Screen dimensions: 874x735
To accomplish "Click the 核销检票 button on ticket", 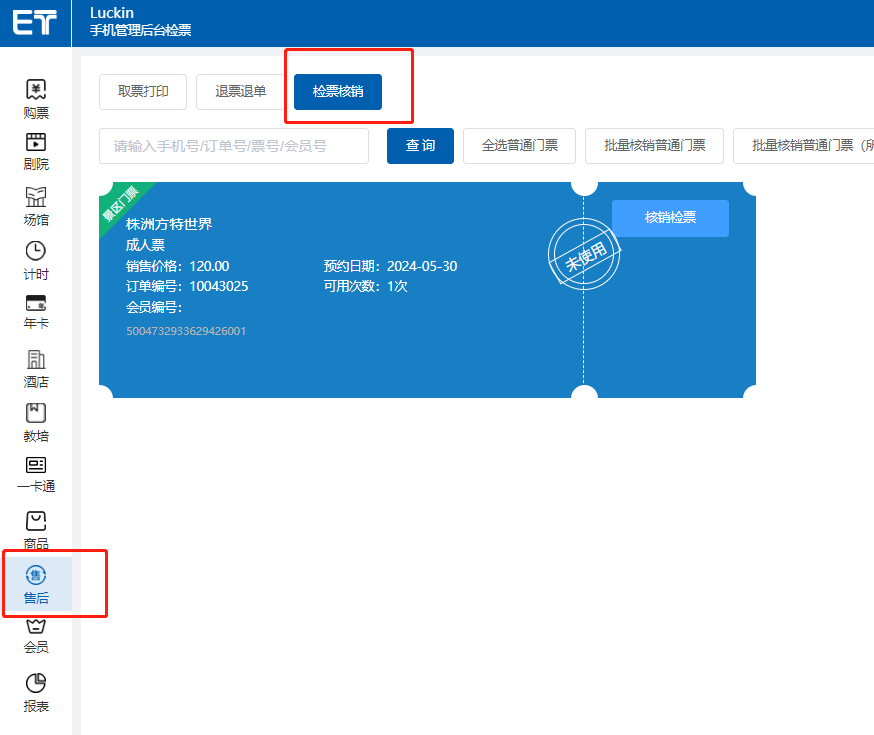I will 670,218.
